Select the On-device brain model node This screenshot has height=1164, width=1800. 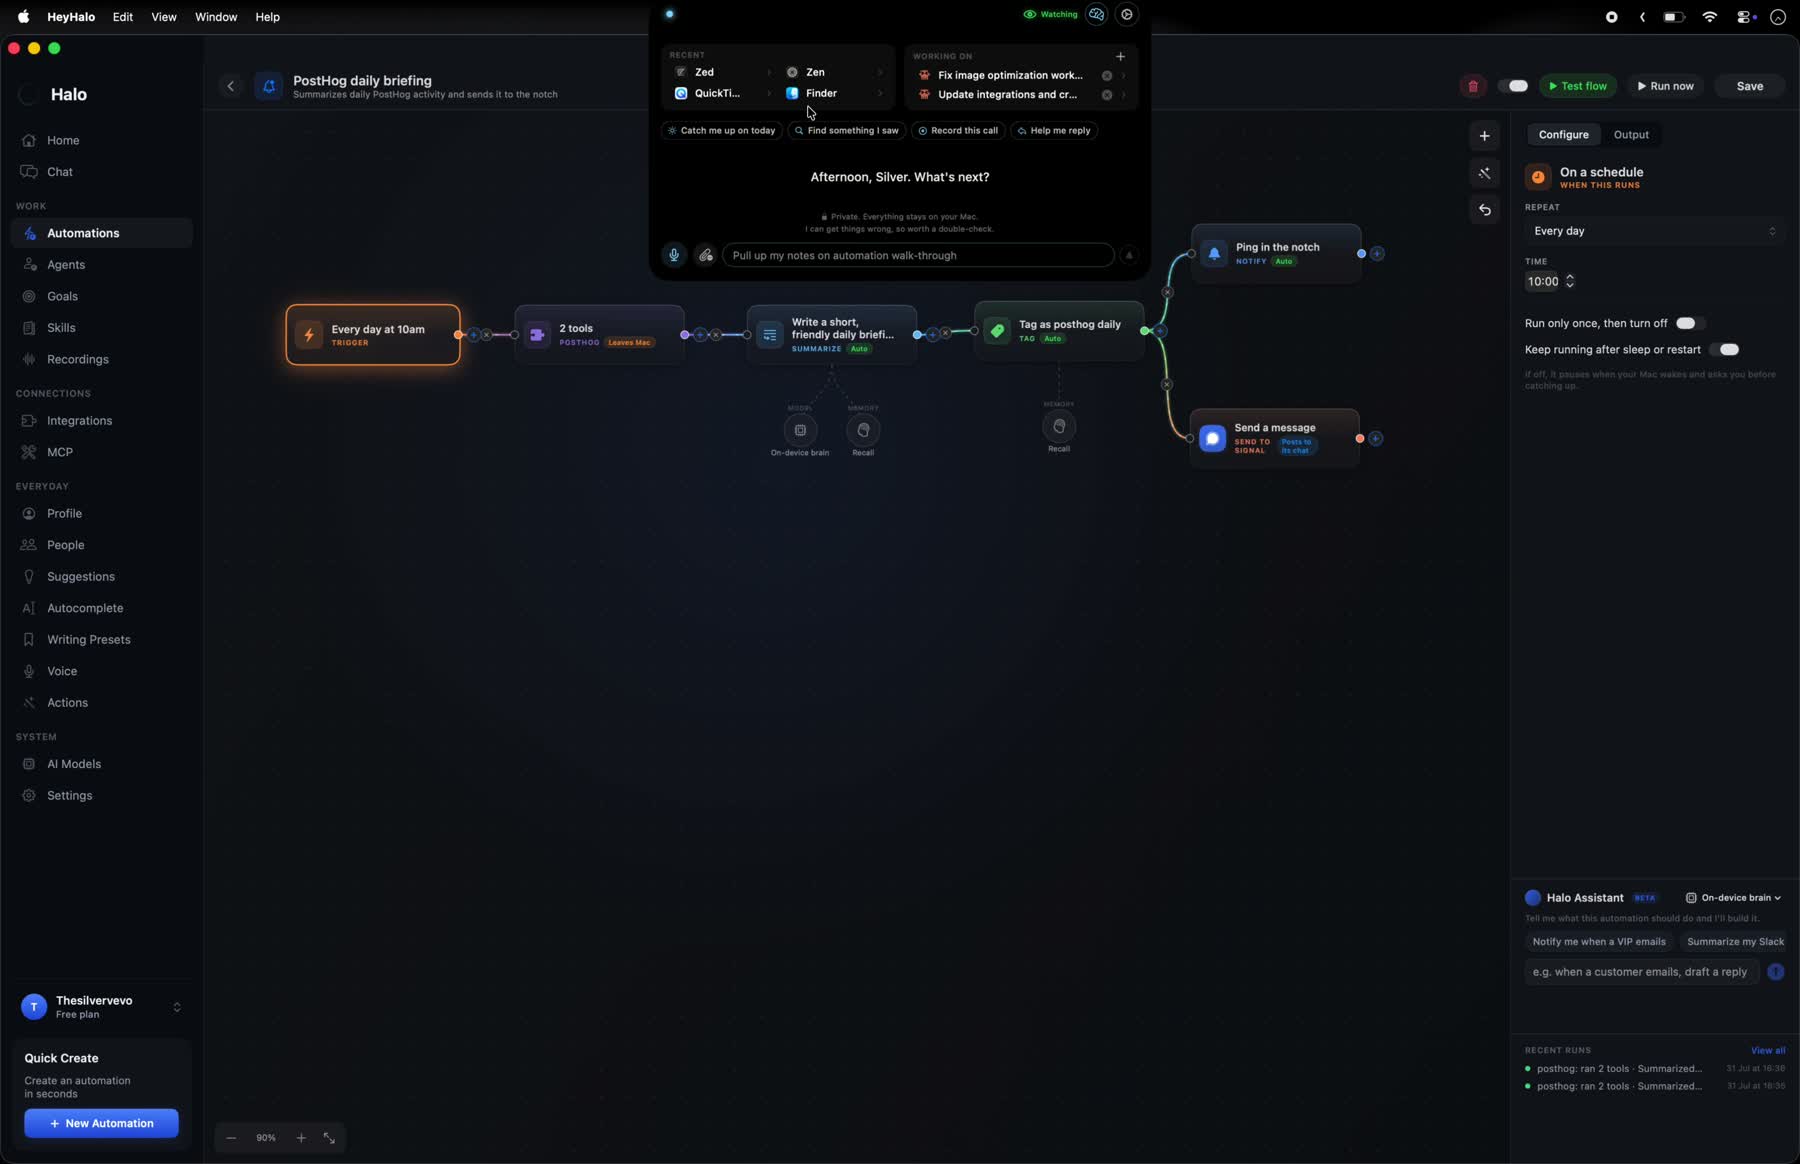coord(800,431)
